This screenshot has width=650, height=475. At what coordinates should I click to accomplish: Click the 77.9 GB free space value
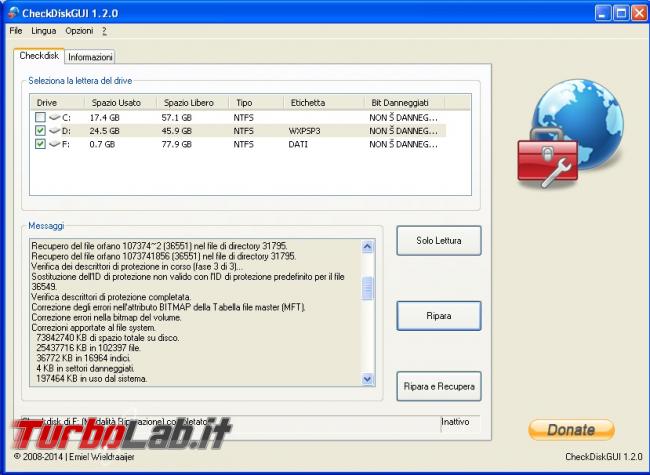coord(177,144)
